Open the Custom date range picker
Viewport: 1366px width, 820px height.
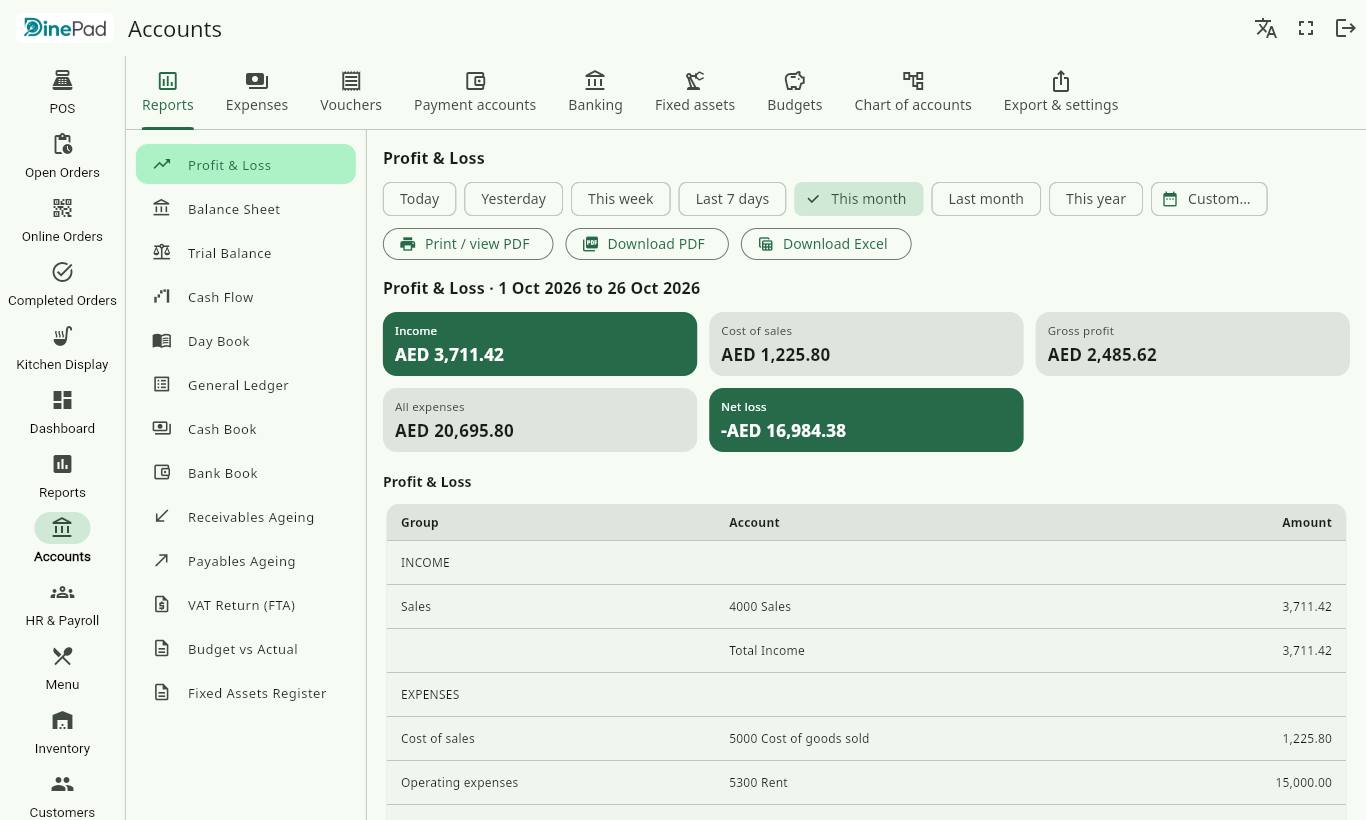(1209, 199)
